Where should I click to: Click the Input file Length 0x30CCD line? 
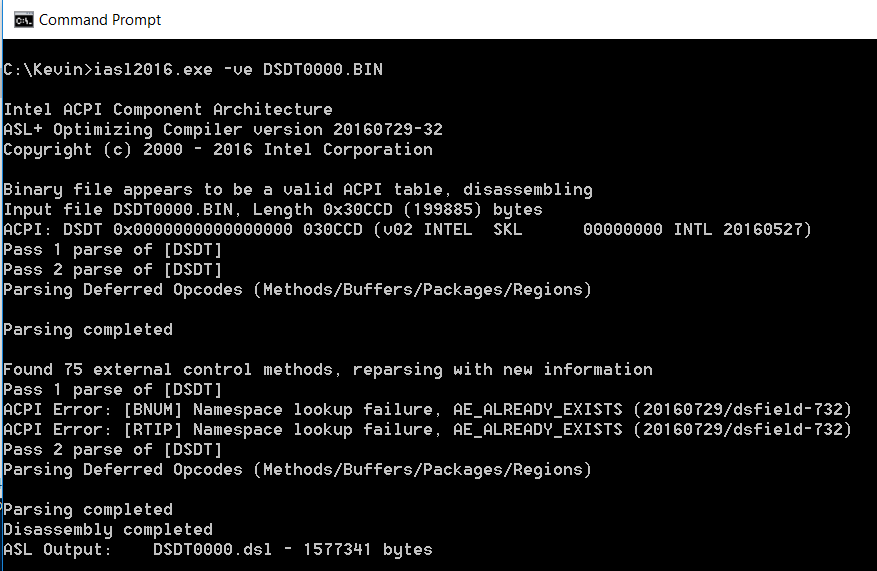(x=273, y=210)
